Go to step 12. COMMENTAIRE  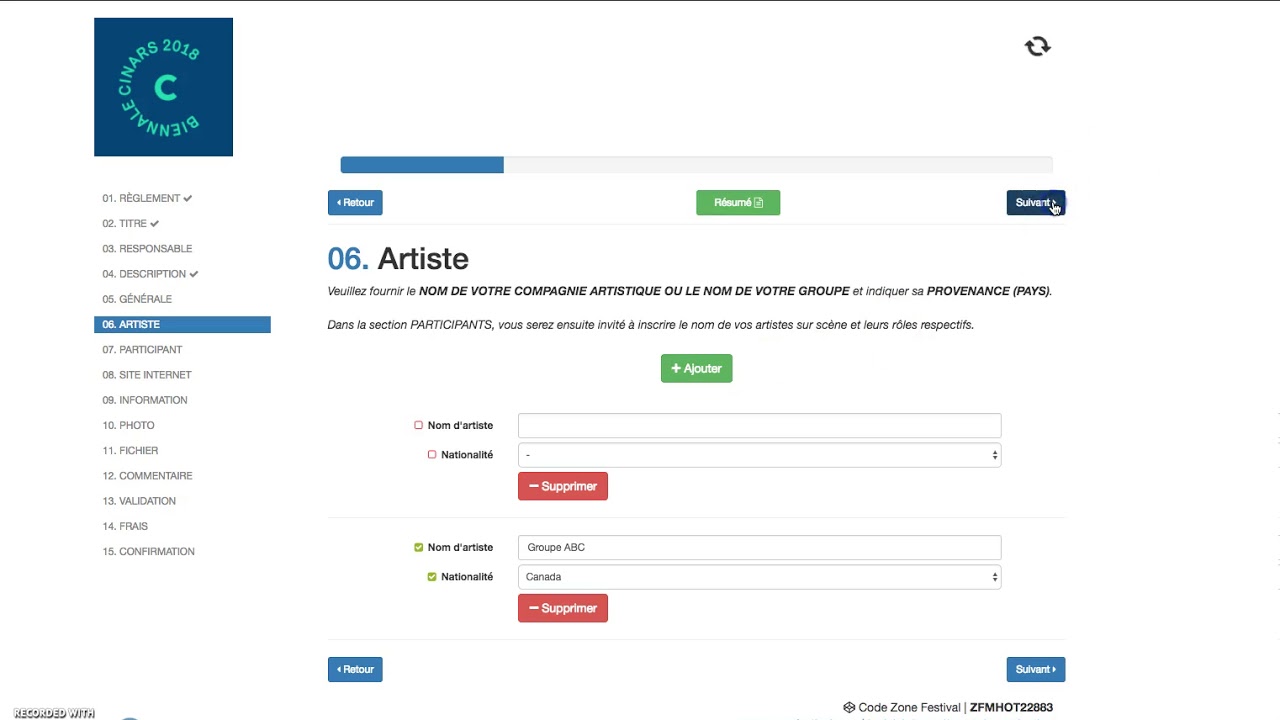tap(147, 475)
